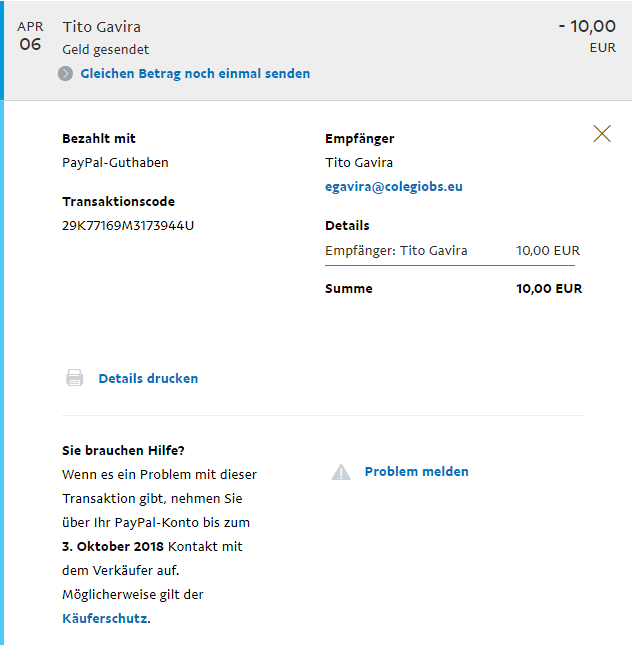Screen dimensions: 632x645
Task: Click the Empfänger: Tito Gavira detail row
Action: [452, 251]
